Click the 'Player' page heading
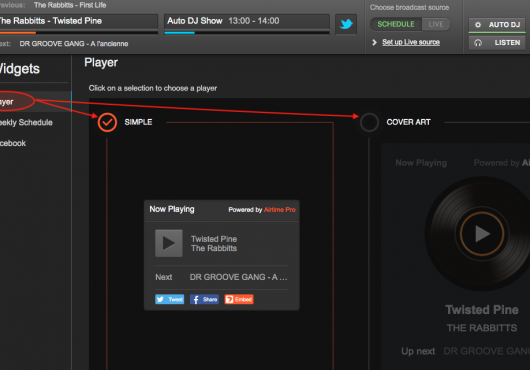The height and width of the screenshot is (370, 530). [x=101, y=63]
